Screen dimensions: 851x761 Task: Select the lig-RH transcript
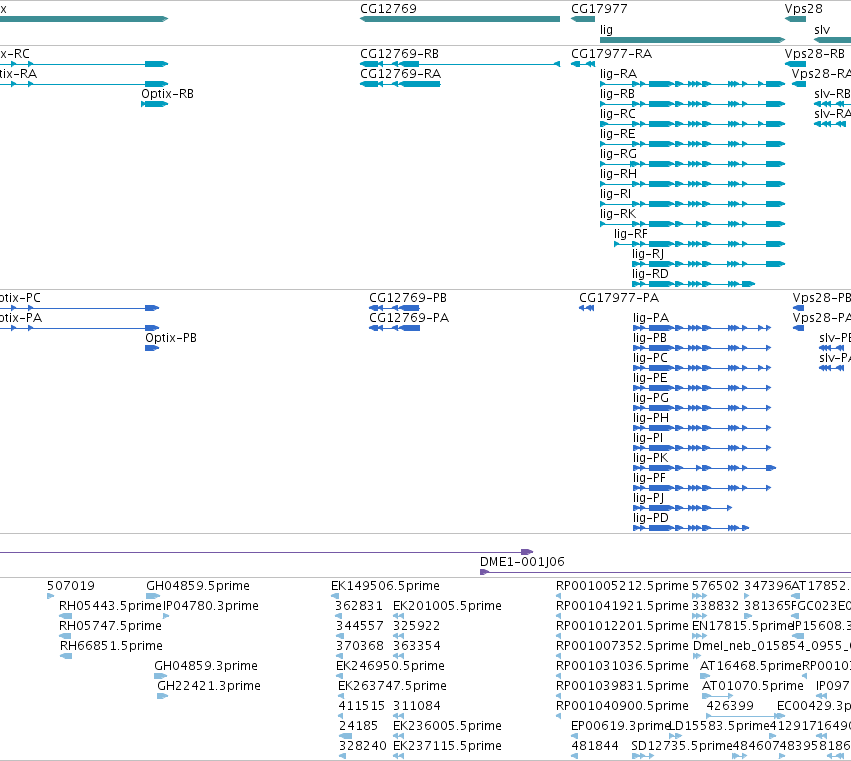(x=618, y=174)
